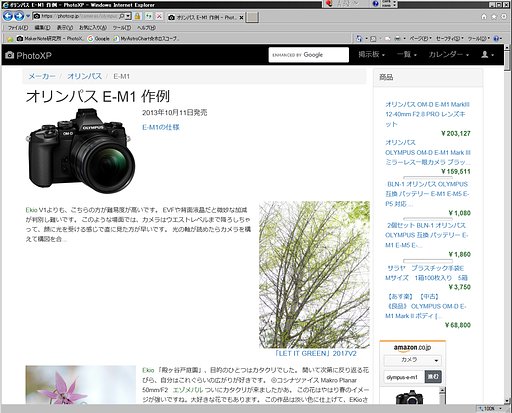Click the printer icon in command bar
The height and width of the screenshot is (413, 512).
[397, 39]
